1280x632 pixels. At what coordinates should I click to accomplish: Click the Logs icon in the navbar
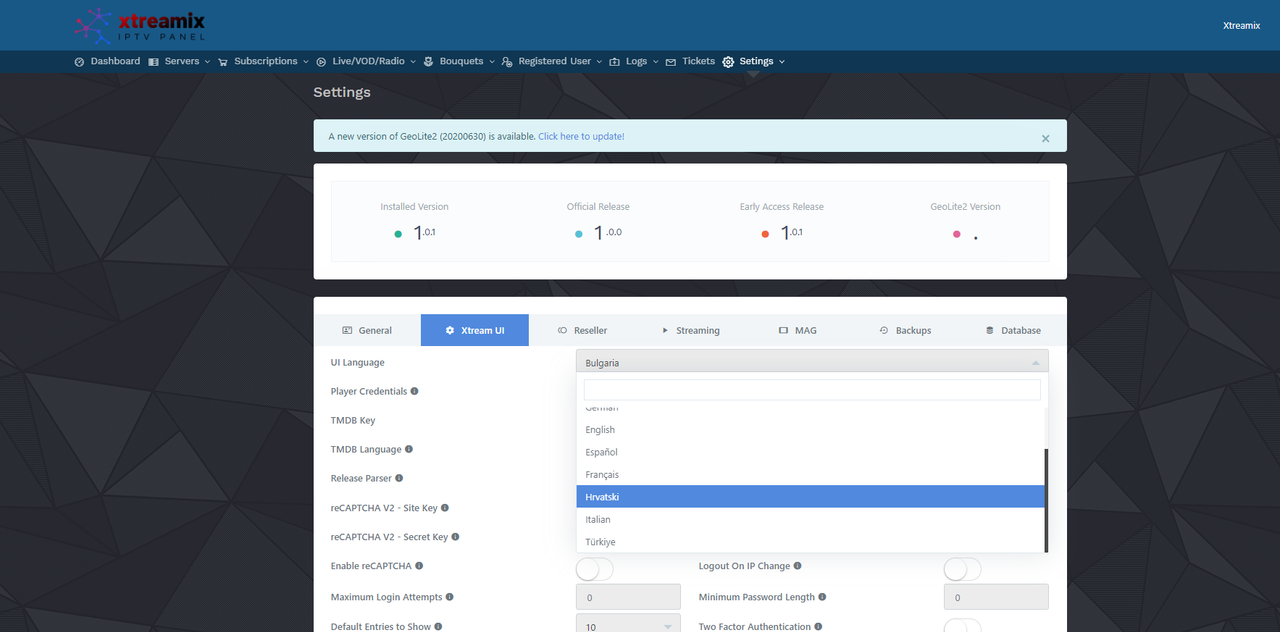[615, 62]
